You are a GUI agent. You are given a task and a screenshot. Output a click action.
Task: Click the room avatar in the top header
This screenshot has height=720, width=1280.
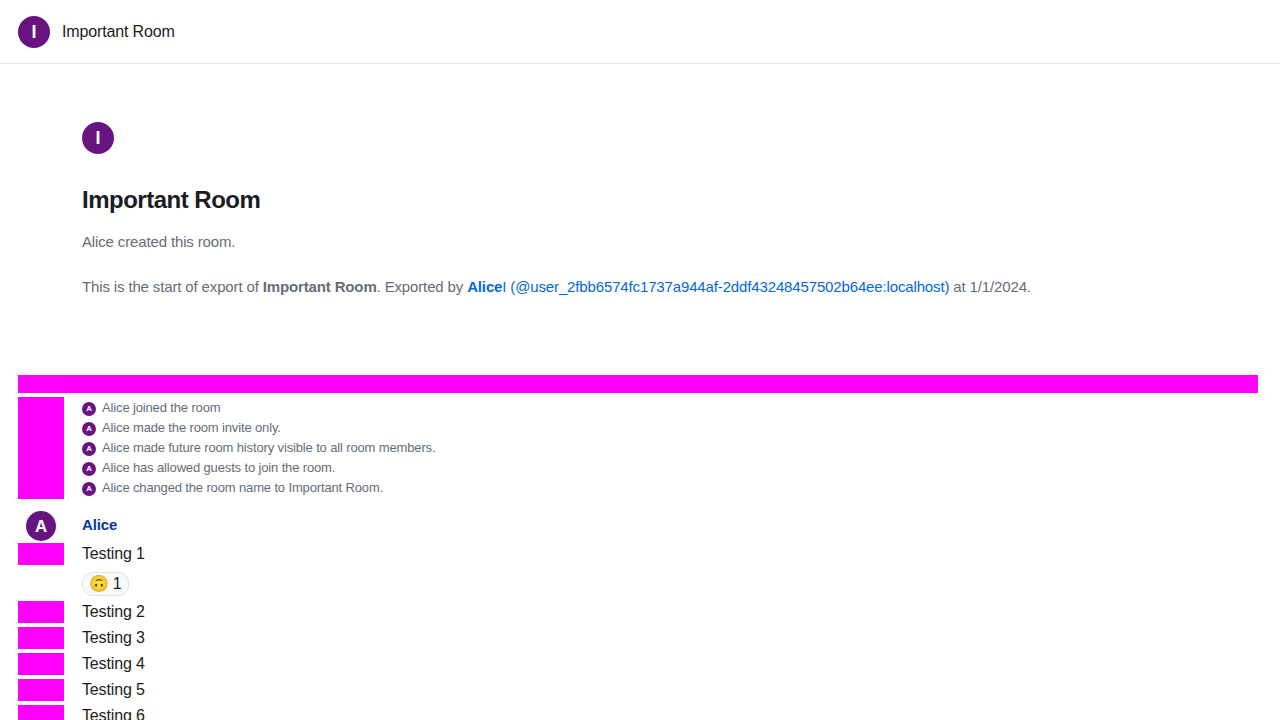click(34, 32)
